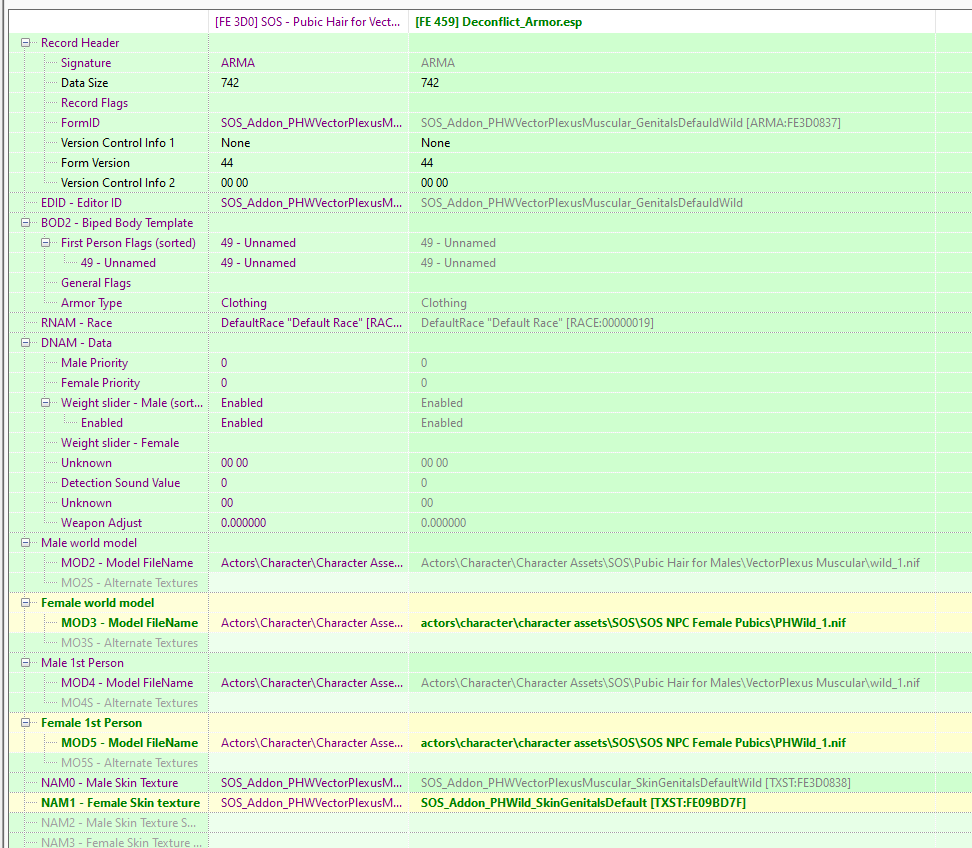Click MOD5 PHWild_1.nif path in Deconflict column
The image size is (972, 848).
(633, 743)
